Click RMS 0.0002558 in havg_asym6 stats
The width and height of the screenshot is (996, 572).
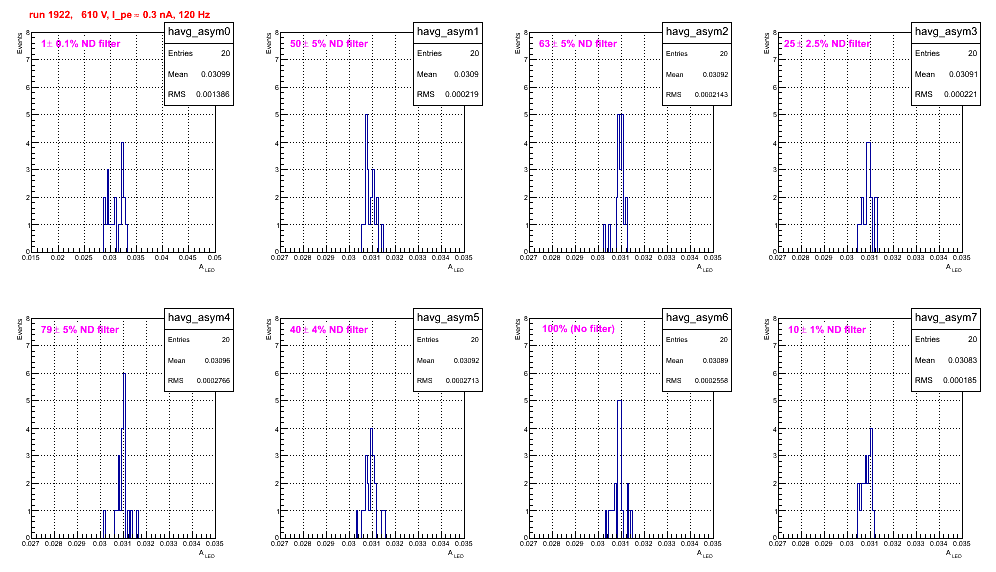(697, 381)
